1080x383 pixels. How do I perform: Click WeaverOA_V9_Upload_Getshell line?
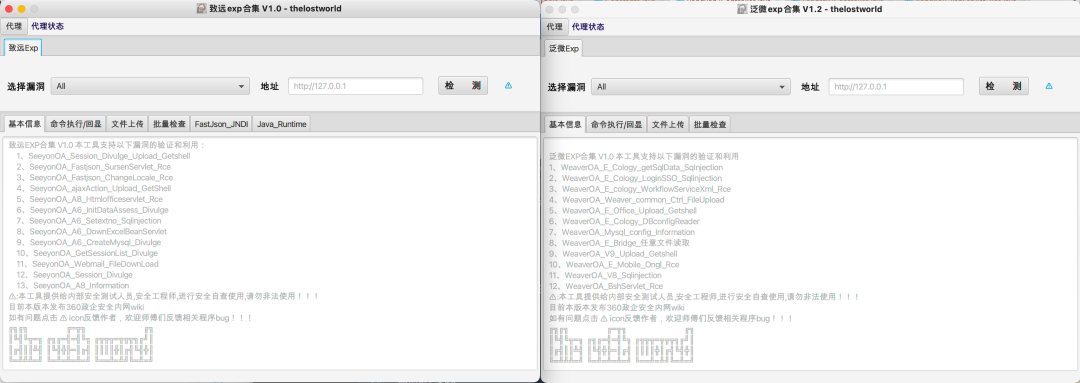pos(613,253)
